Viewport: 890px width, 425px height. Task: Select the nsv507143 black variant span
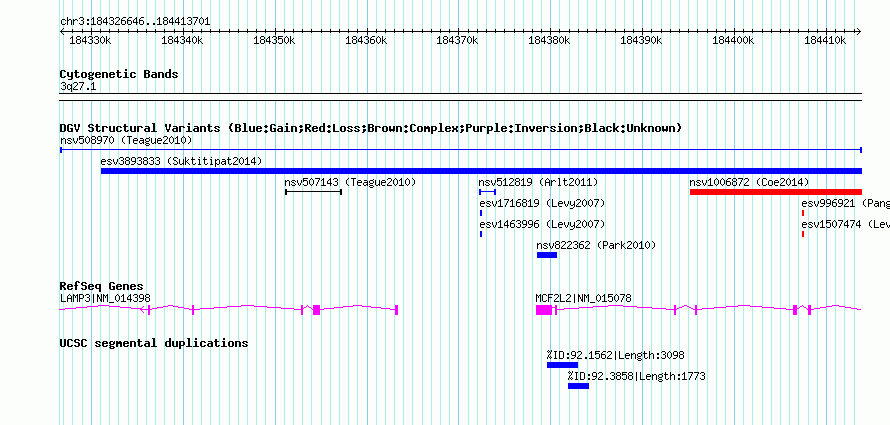coord(313,192)
